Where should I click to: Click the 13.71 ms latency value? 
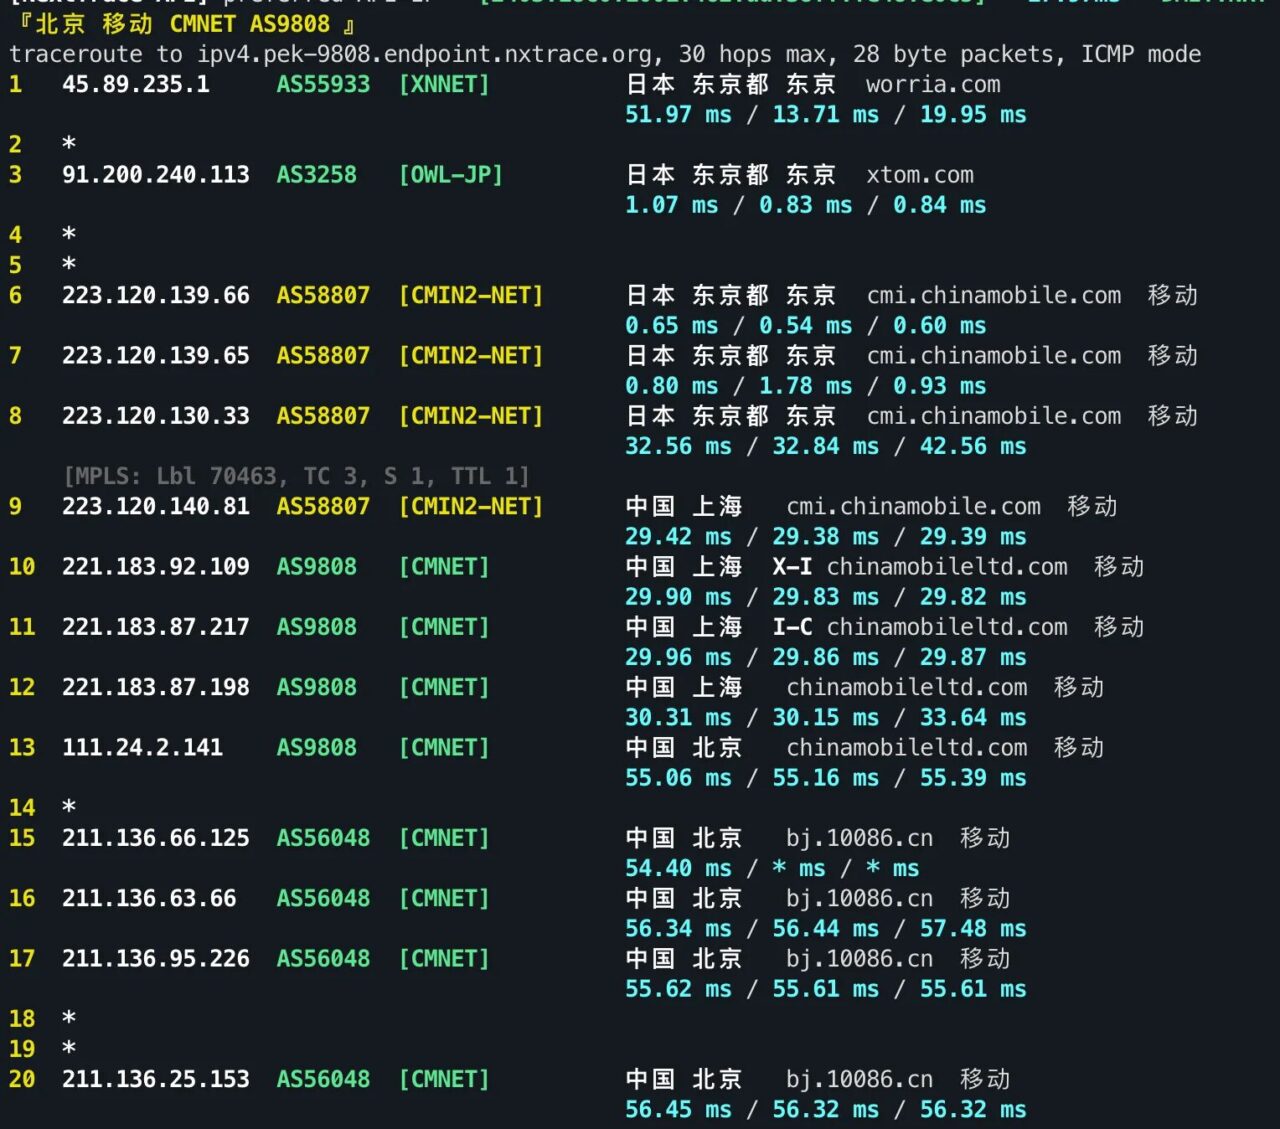[825, 115]
